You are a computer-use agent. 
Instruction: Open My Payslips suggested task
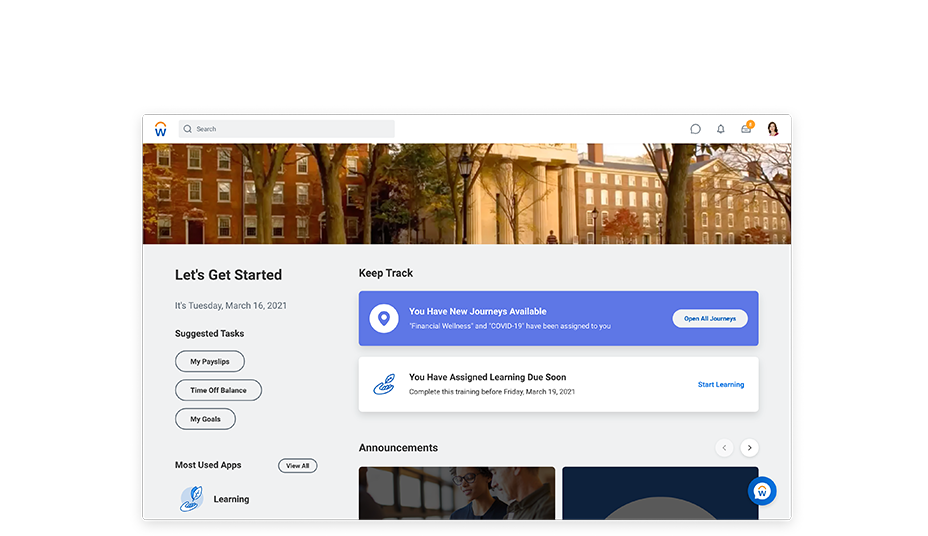click(x=210, y=361)
